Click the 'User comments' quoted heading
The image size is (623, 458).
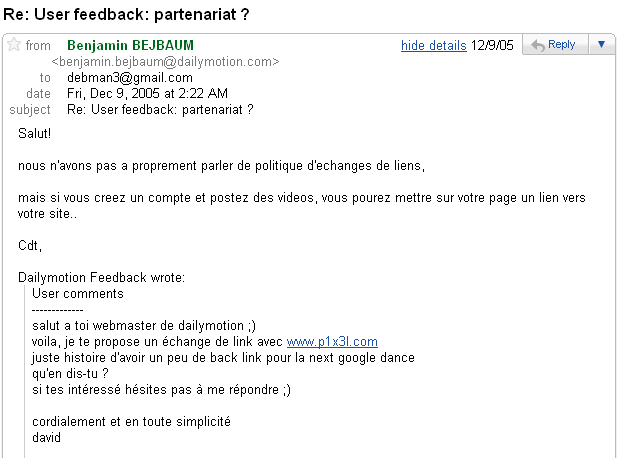(78, 294)
